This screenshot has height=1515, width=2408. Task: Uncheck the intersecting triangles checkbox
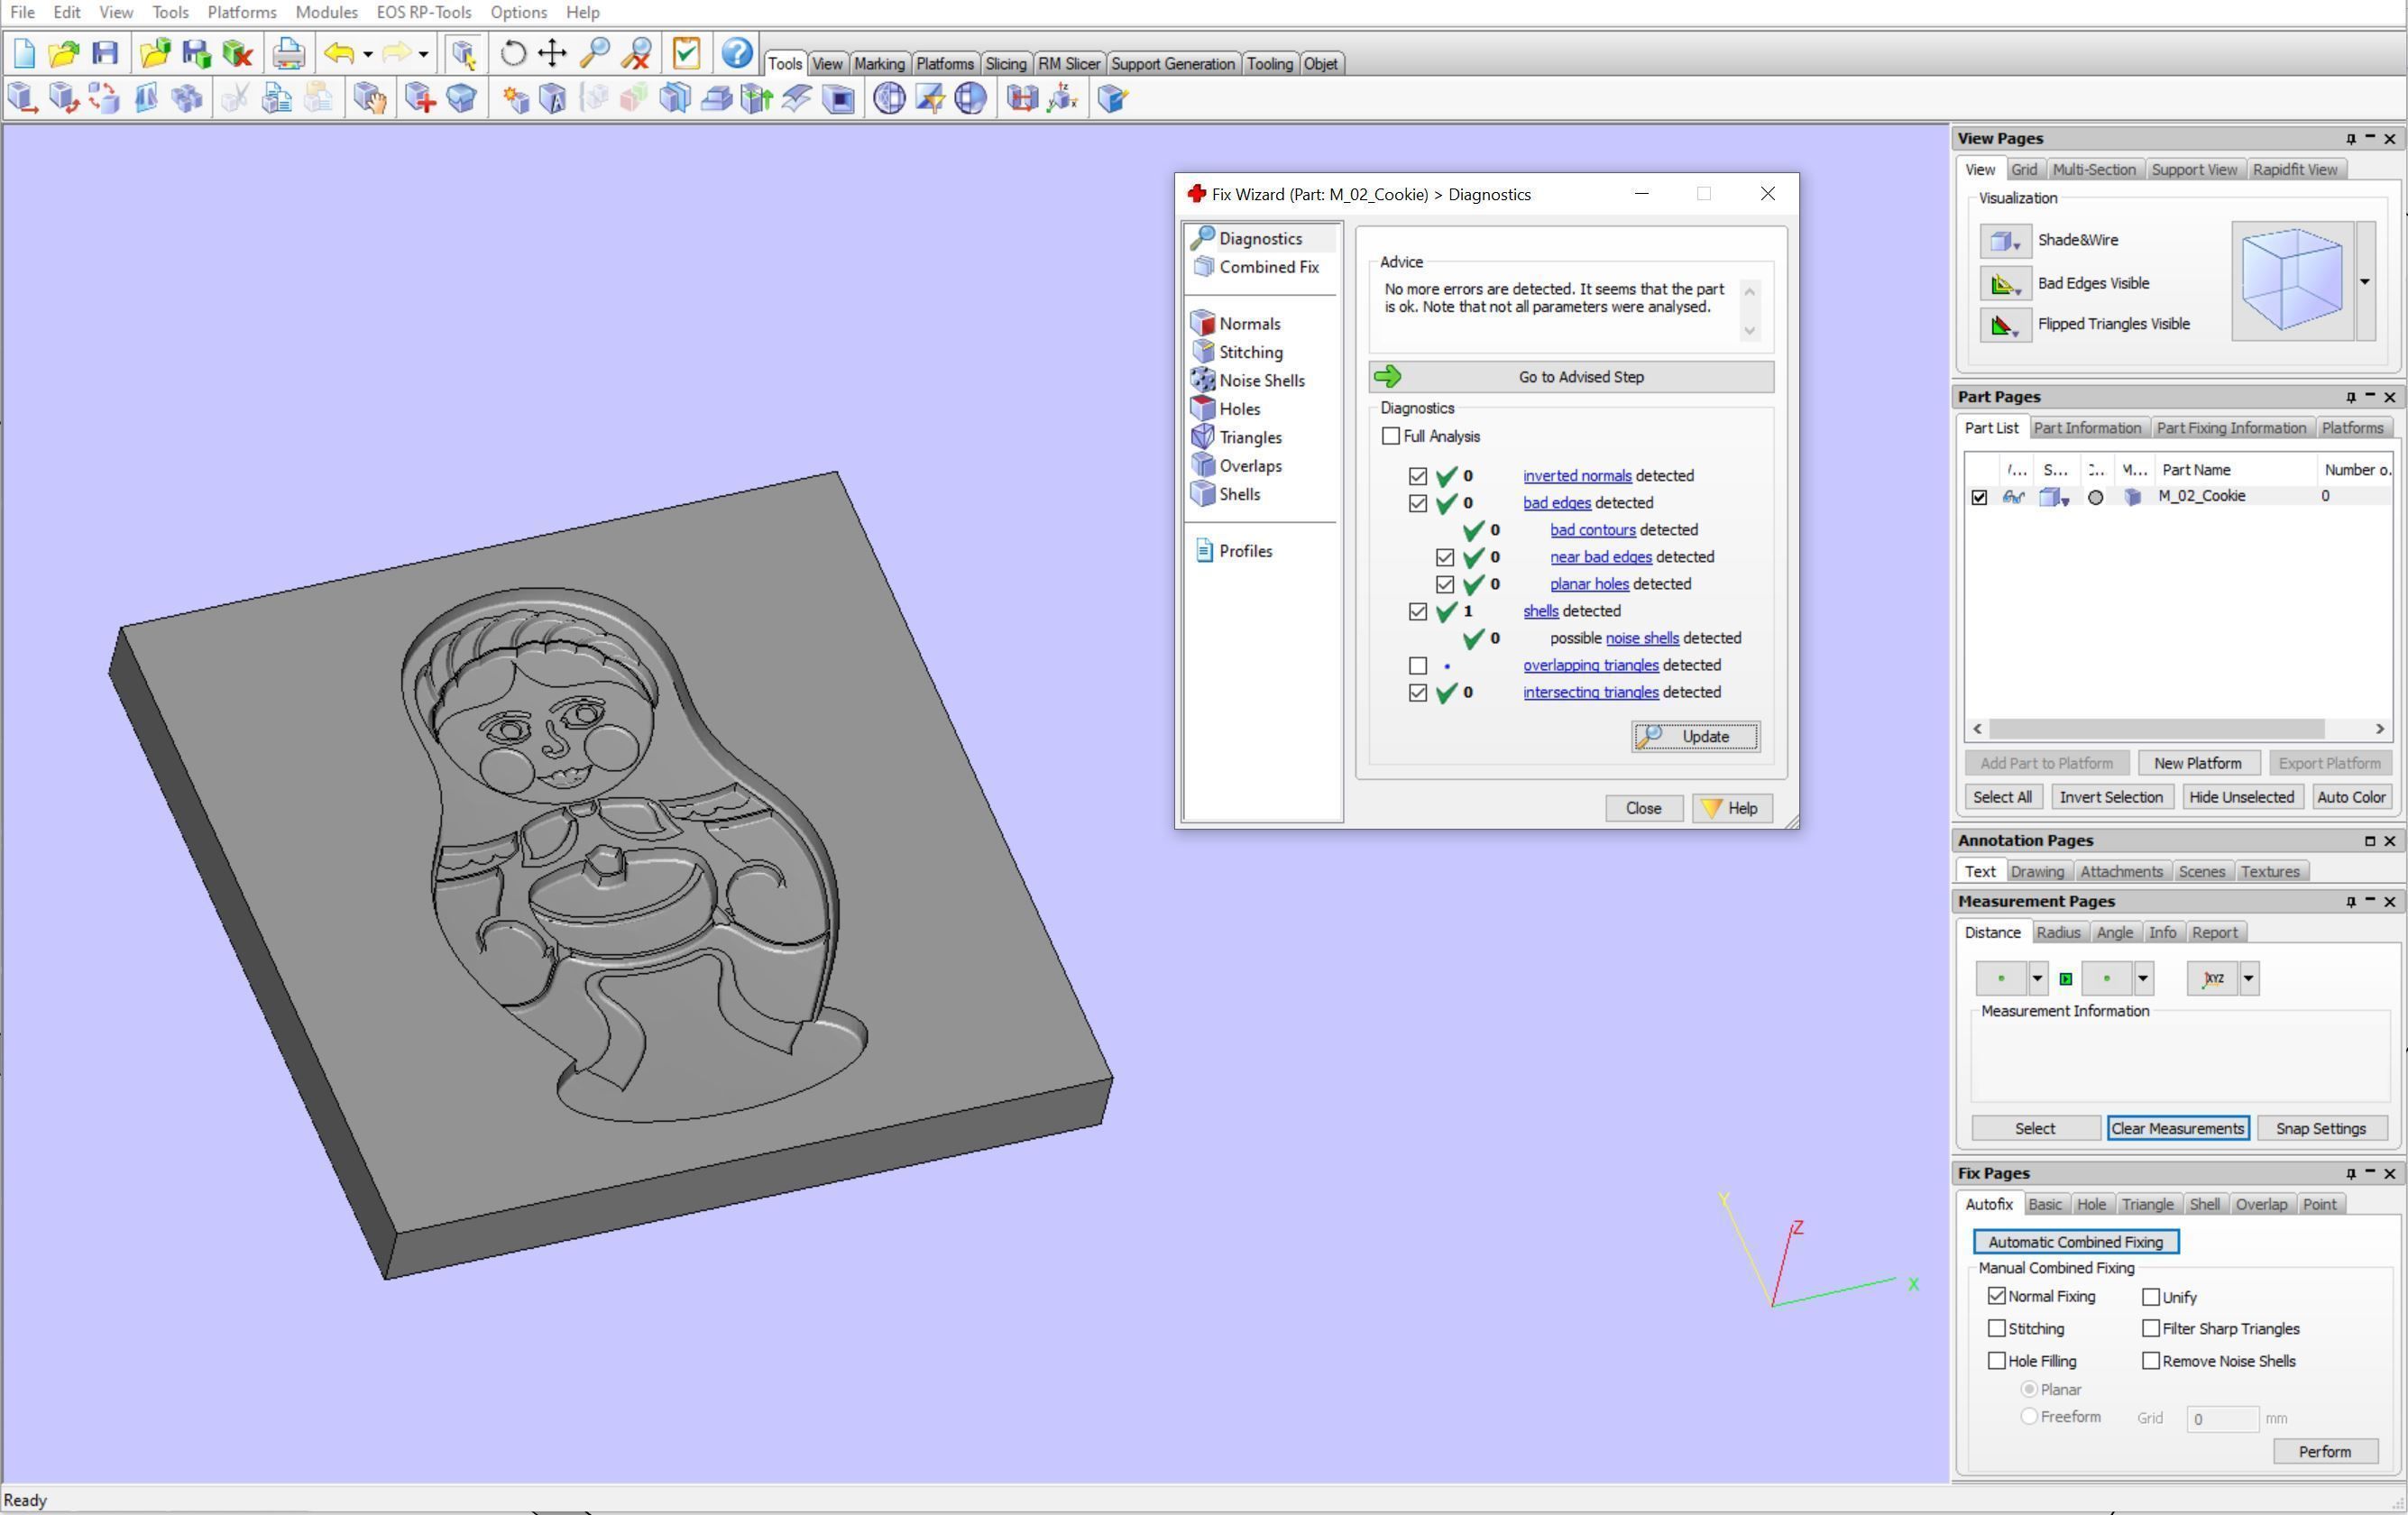(1418, 692)
